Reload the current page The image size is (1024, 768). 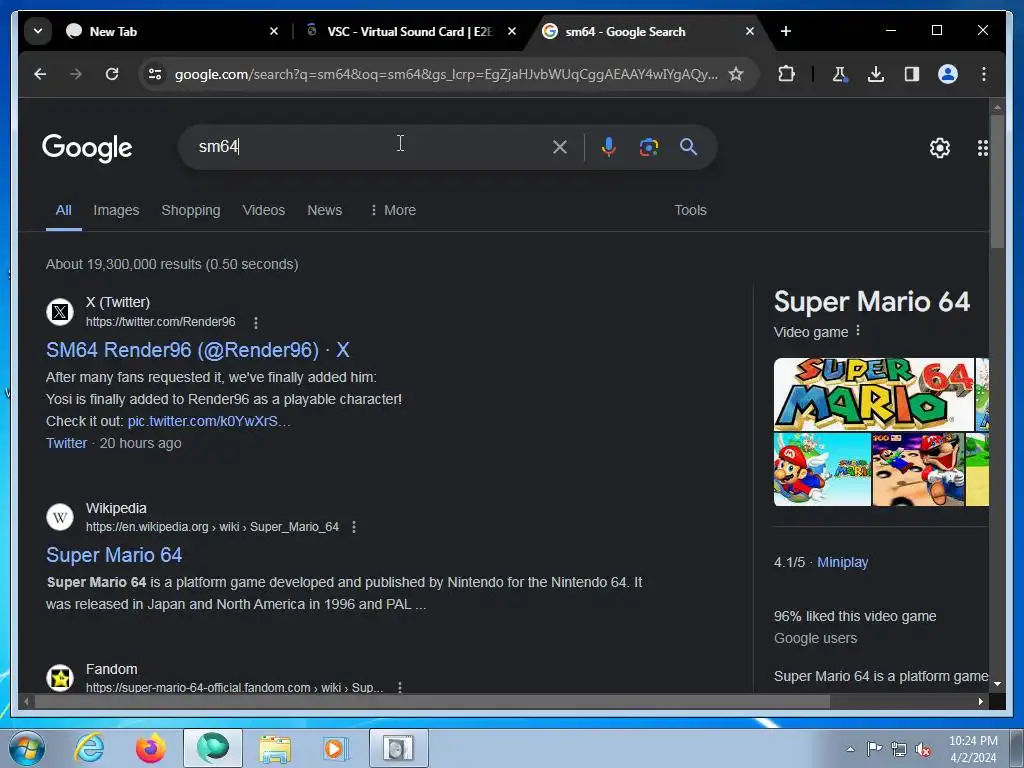(x=112, y=74)
